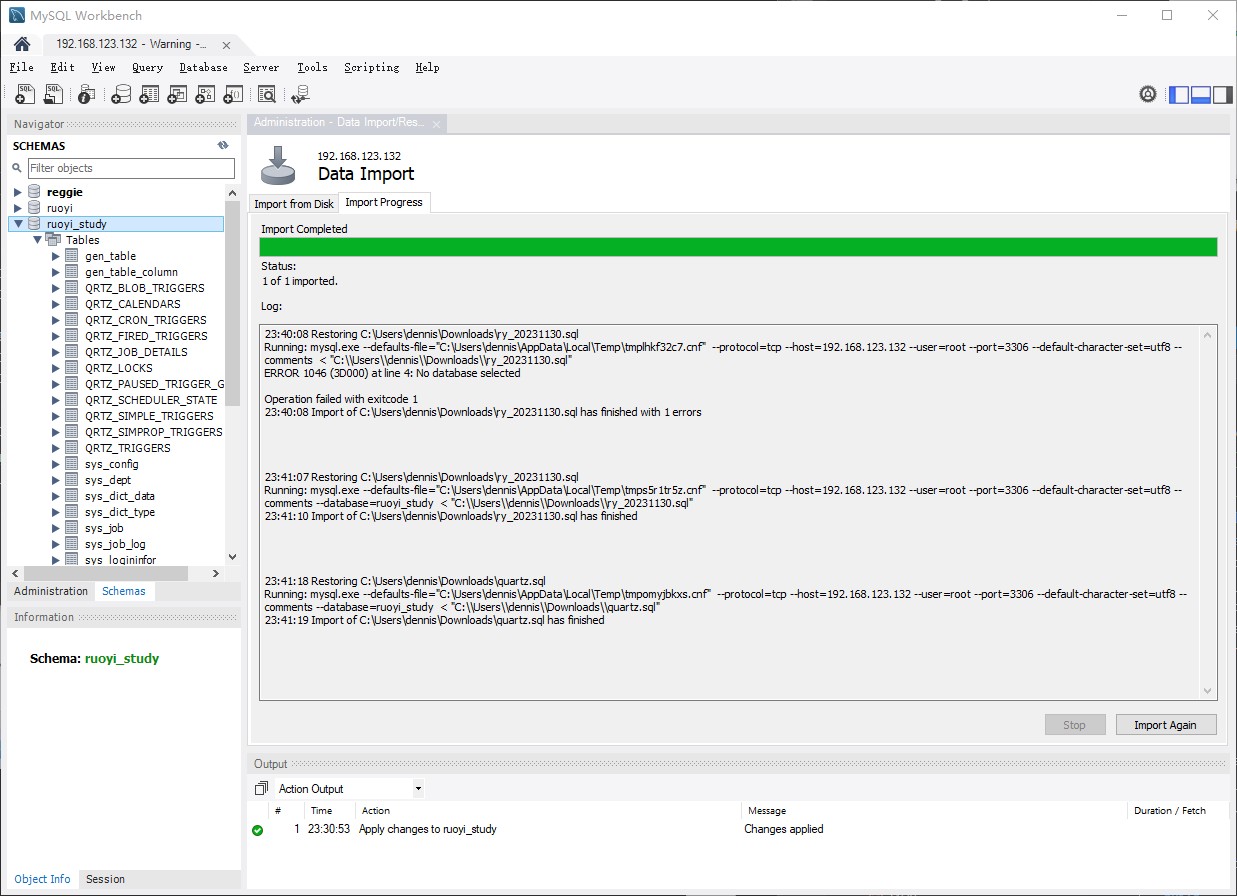Toggle the right sidebar panel visibility

click(1223, 94)
